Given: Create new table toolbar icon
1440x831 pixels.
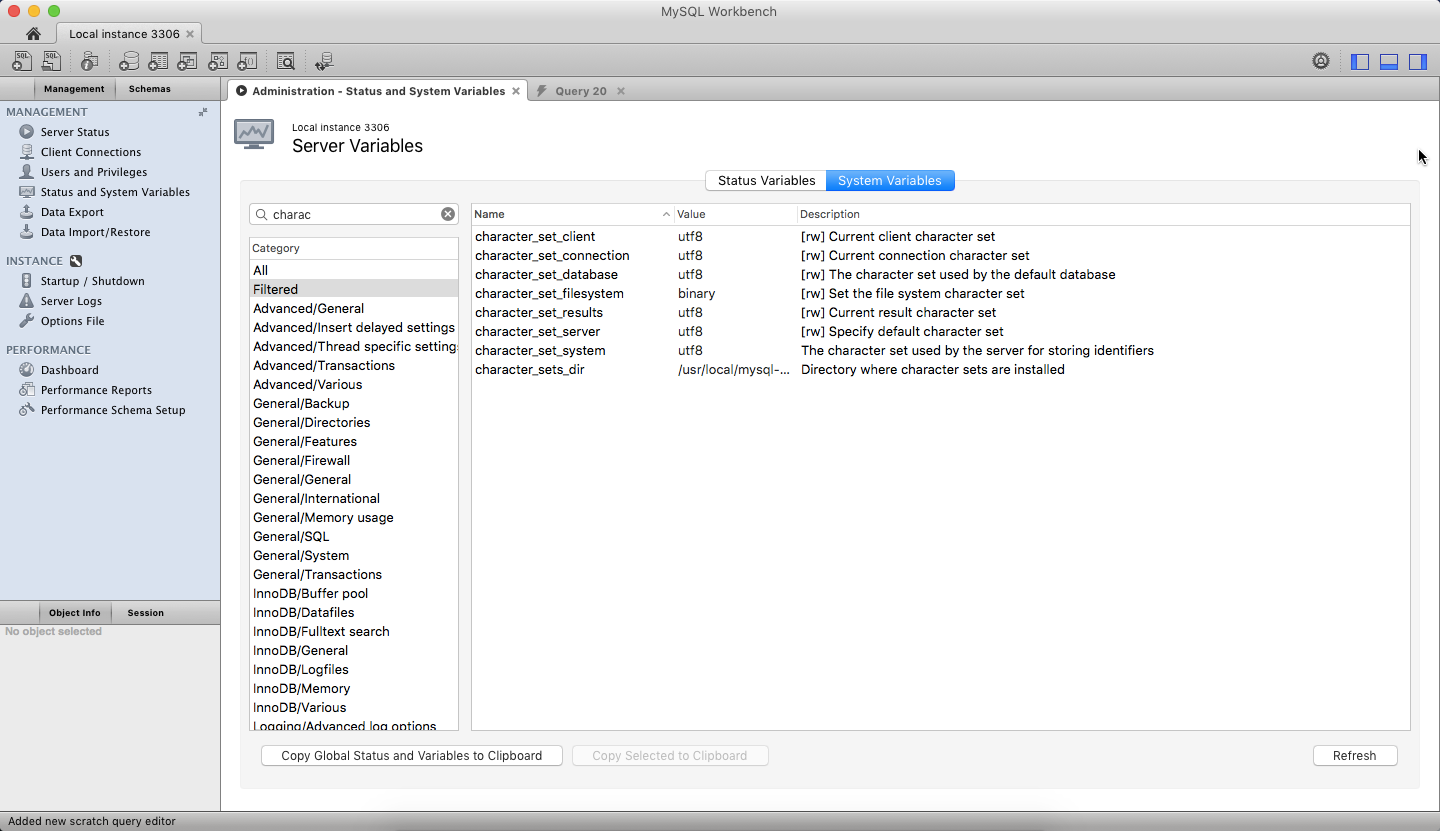Looking at the screenshot, I should [158, 61].
